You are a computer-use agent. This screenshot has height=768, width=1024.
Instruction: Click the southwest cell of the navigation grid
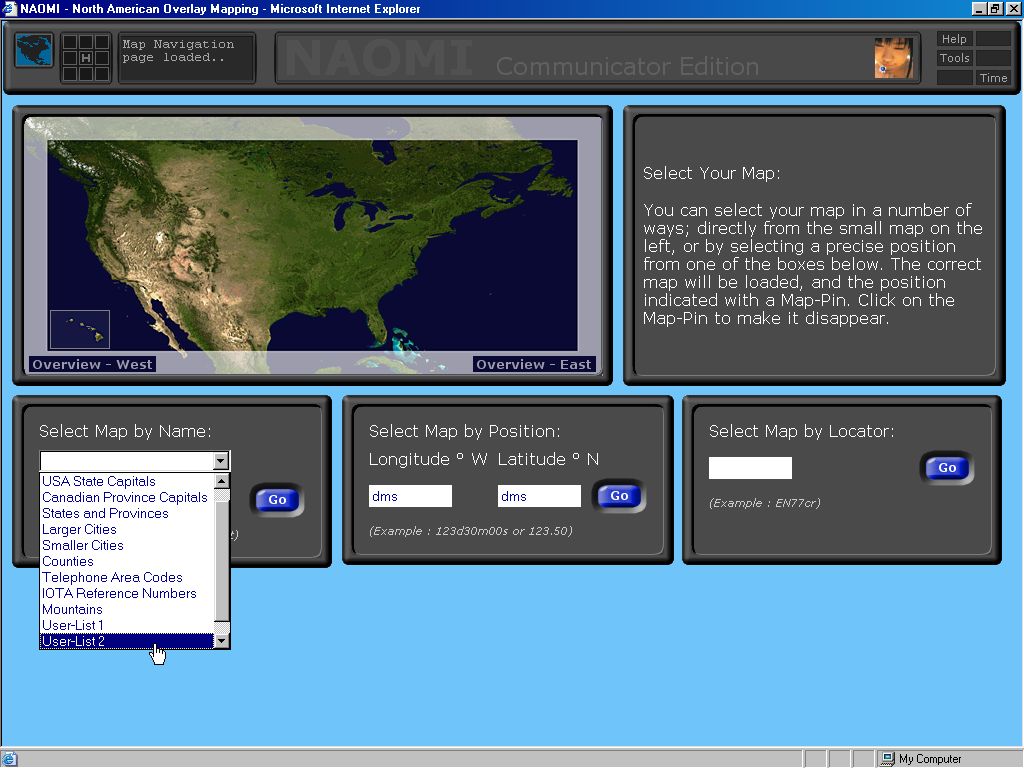tap(70, 74)
